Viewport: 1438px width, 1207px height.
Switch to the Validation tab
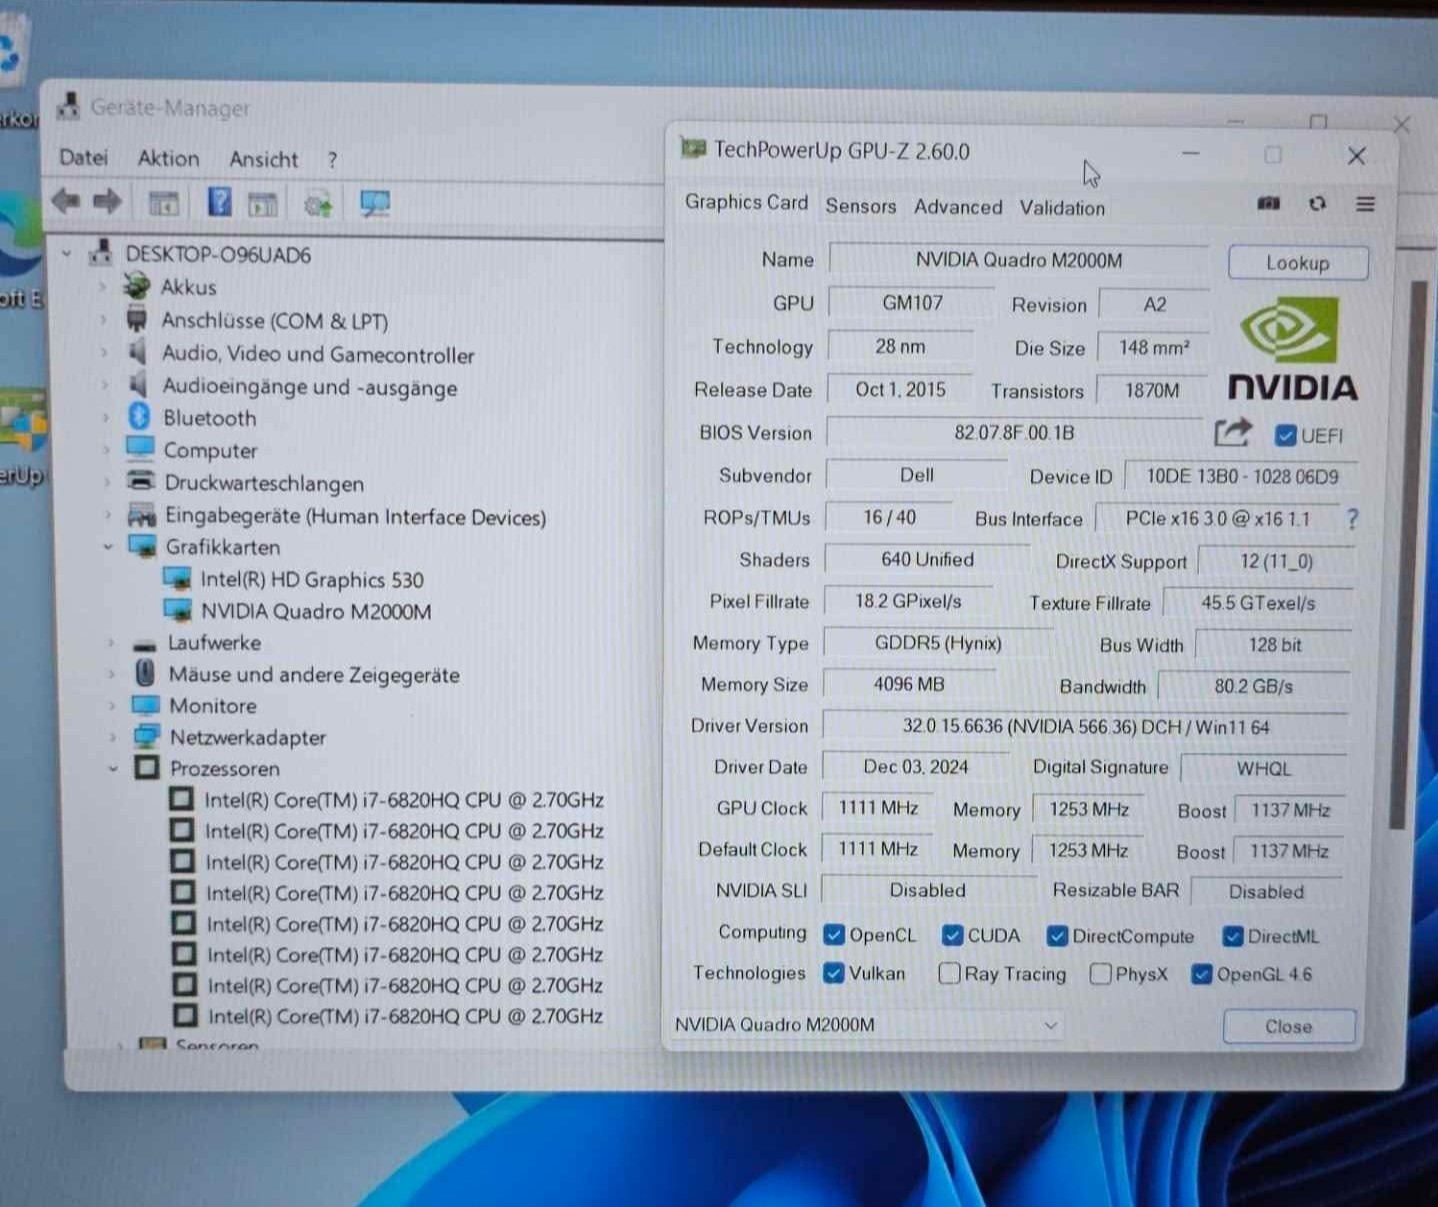click(x=1062, y=208)
